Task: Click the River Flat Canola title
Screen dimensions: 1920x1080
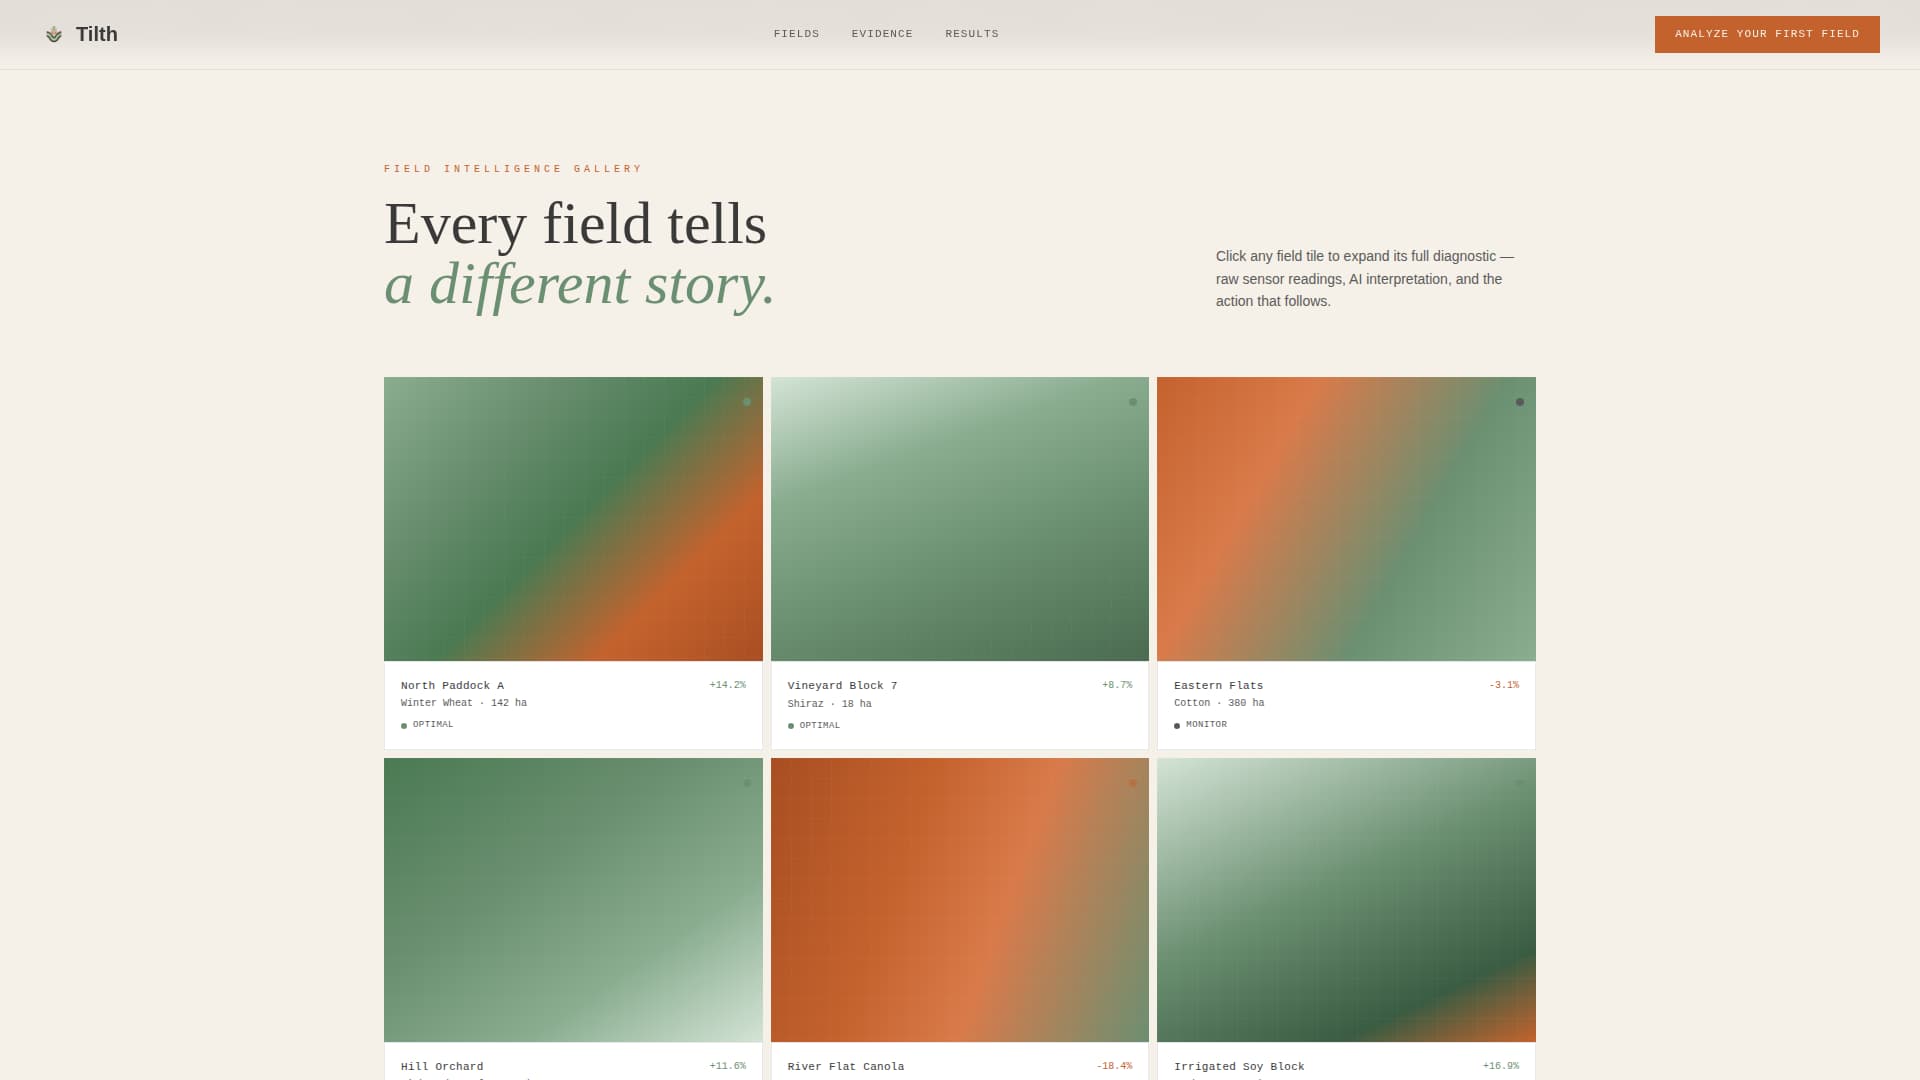Action: click(x=846, y=1067)
